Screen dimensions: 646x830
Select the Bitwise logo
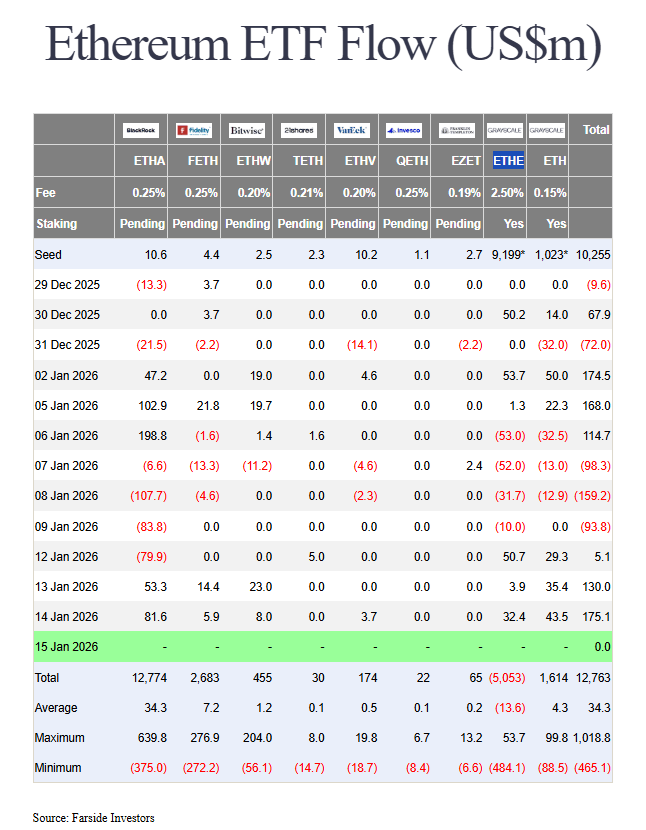coord(246,130)
